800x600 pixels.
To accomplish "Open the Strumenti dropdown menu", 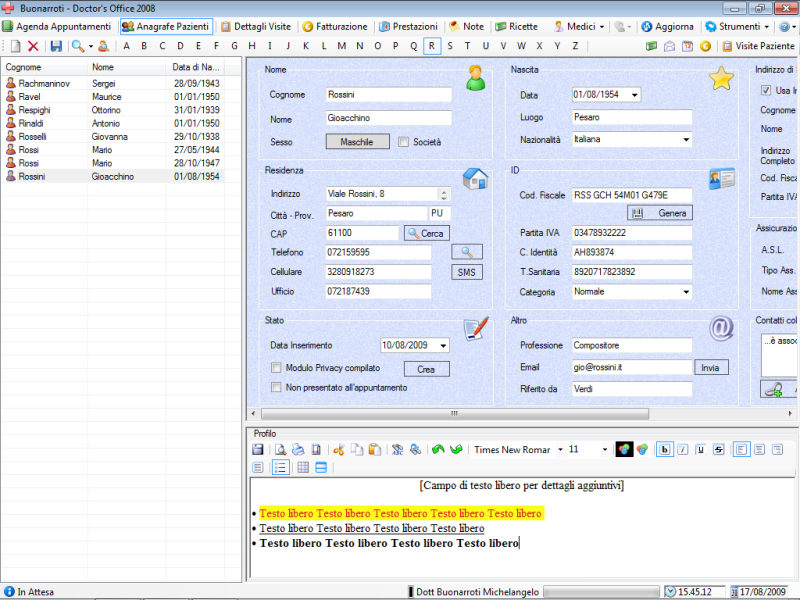I will [x=738, y=27].
